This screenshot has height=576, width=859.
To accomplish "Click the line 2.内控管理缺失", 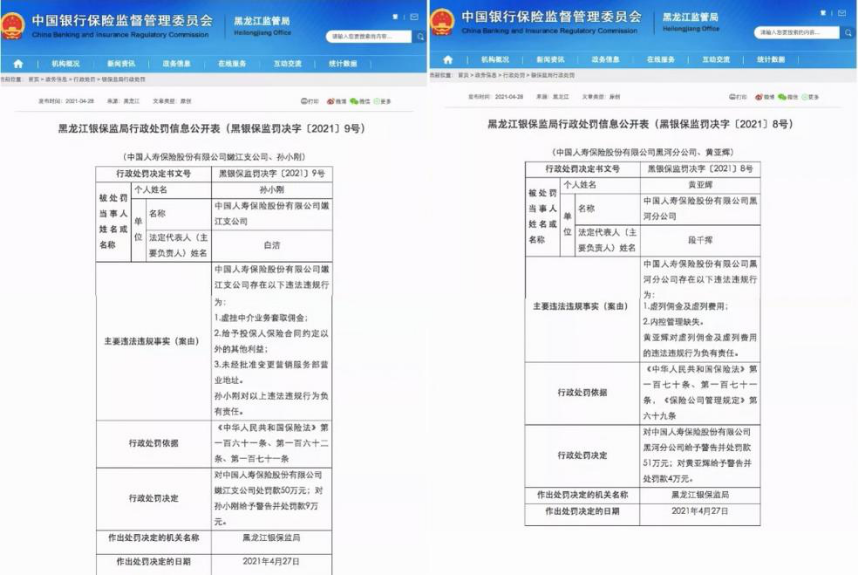I will pyautogui.click(x=674, y=322).
